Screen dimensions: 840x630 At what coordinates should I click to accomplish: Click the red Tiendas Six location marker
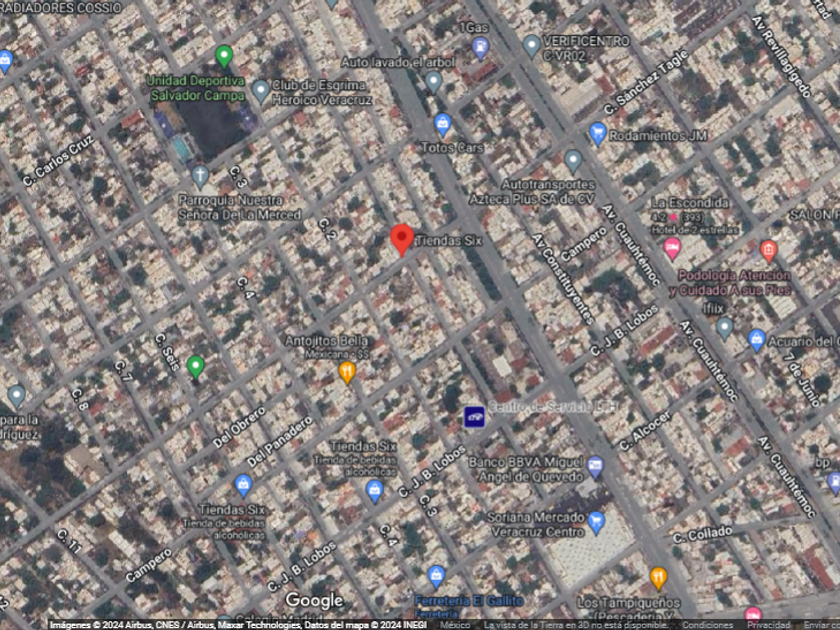pyautogui.click(x=402, y=240)
